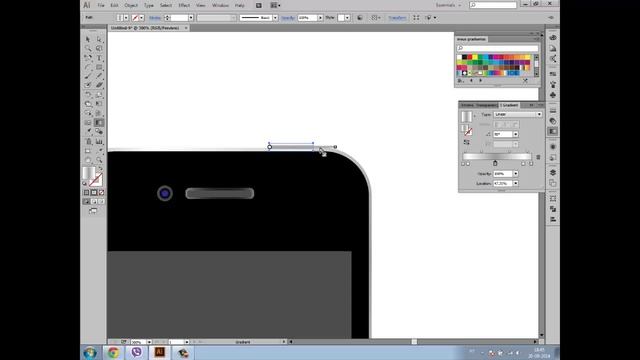This screenshot has height=360, width=640.
Task: Click the Adobe Illustrator taskbar icon
Action: point(159,352)
